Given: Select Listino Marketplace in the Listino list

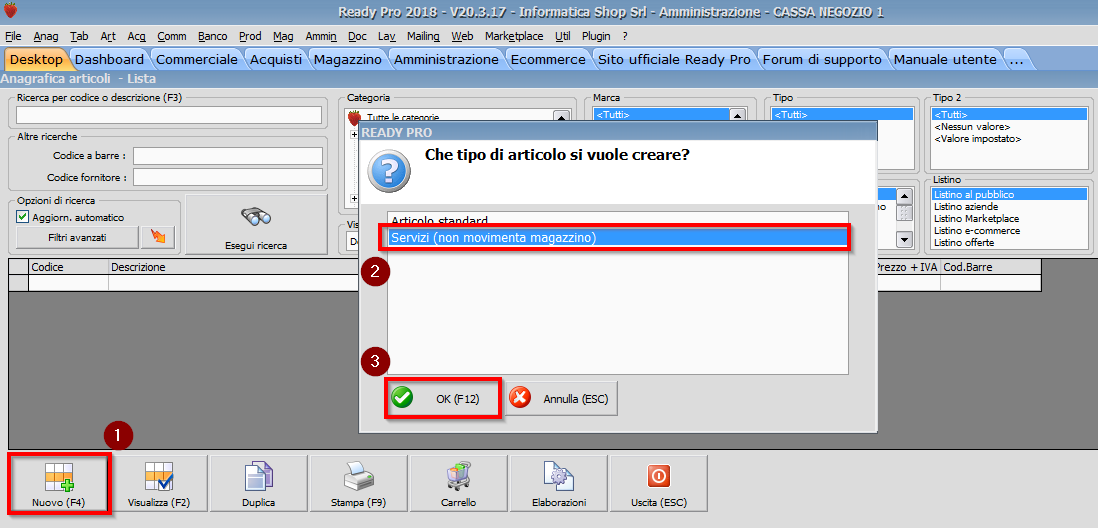Looking at the screenshot, I should (975, 218).
